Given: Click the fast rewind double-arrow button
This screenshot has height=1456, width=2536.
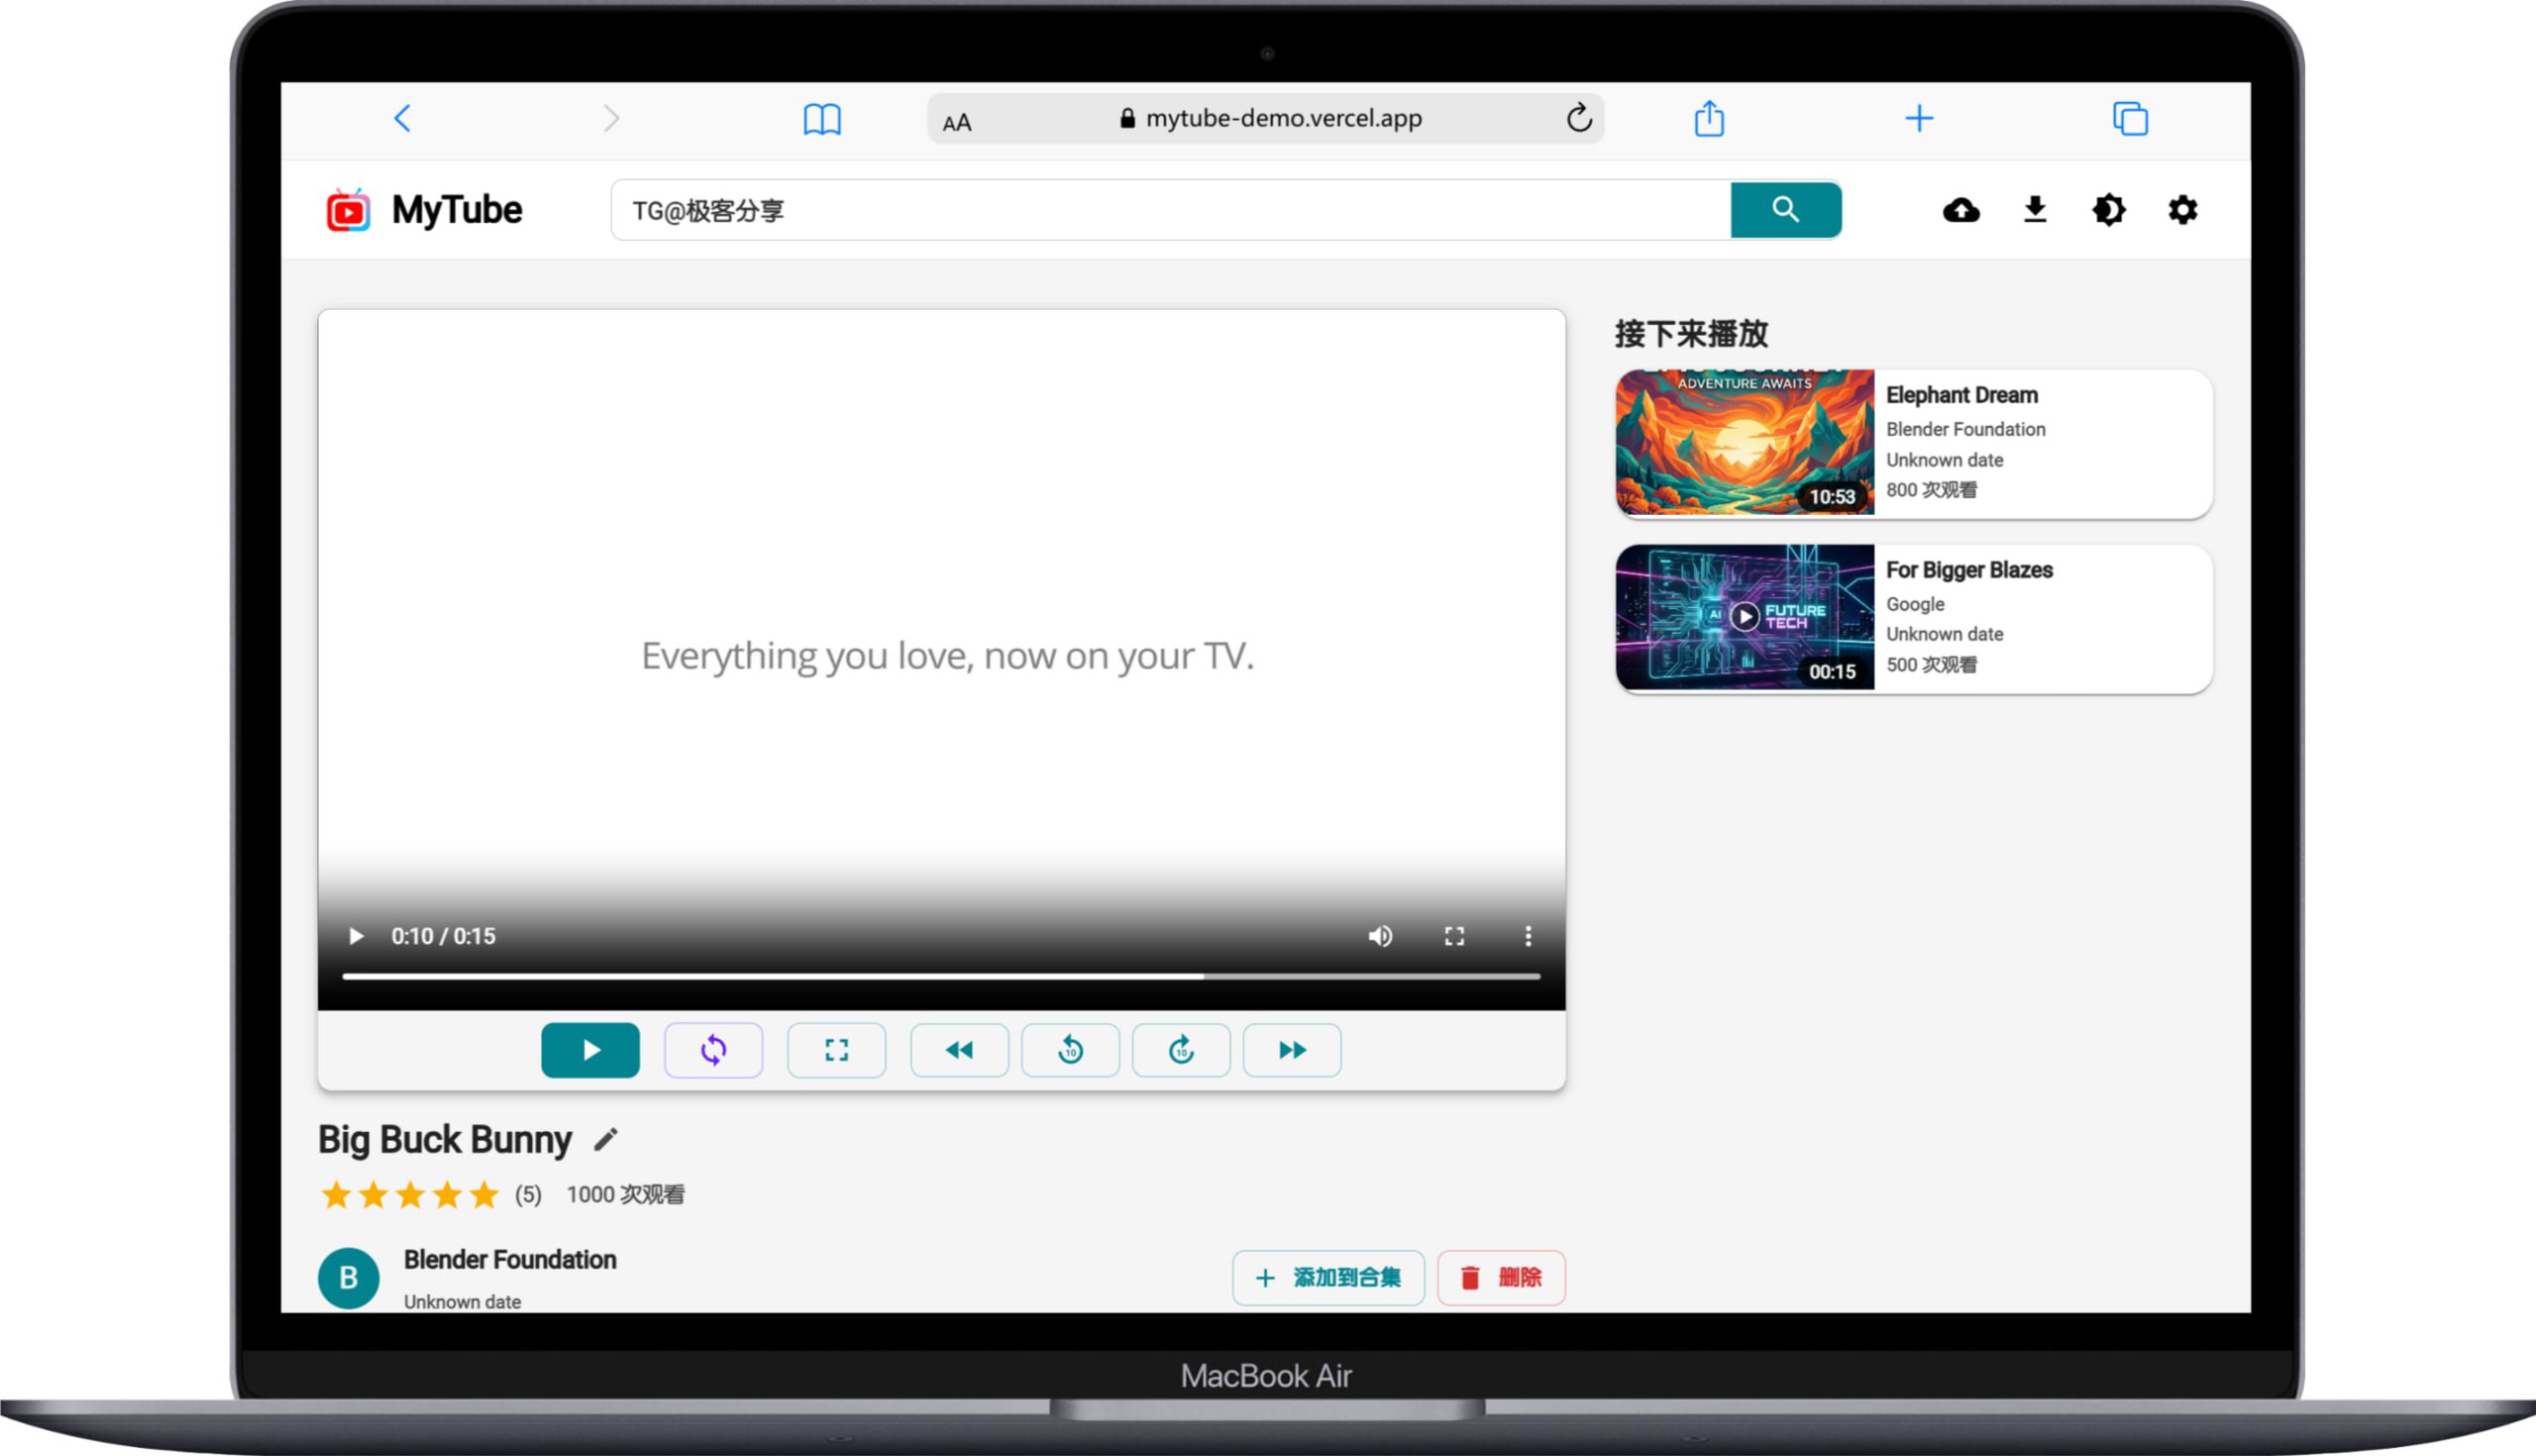Looking at the screenshot, I should click(x=959, y=1050).
